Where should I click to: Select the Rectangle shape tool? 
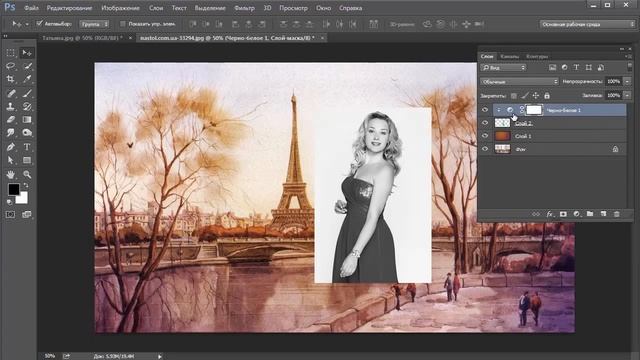point(27,160)
